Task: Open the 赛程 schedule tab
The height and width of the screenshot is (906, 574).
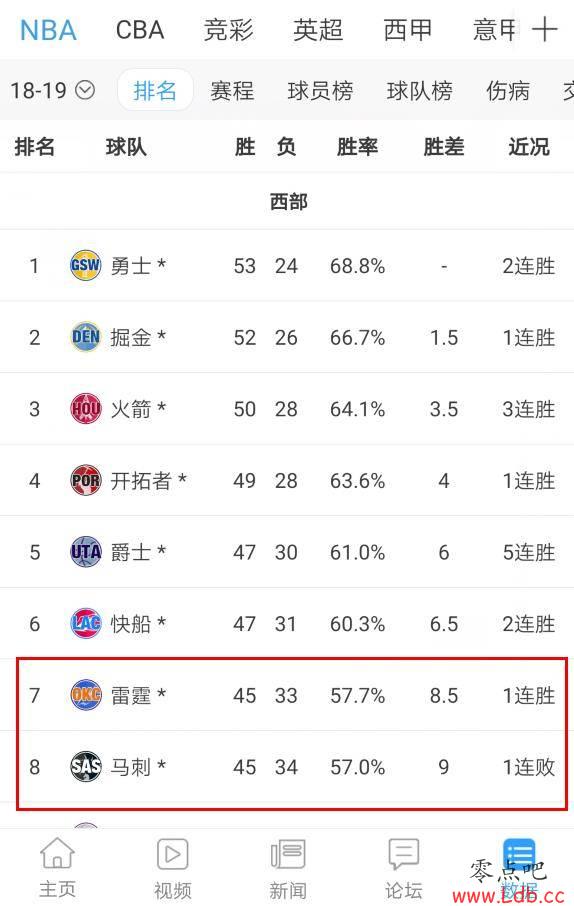Action: pyautogui.click(x=232, y=91)
